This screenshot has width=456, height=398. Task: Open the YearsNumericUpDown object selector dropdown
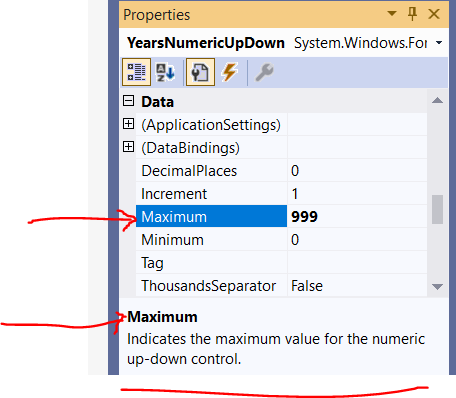point(439,43)
